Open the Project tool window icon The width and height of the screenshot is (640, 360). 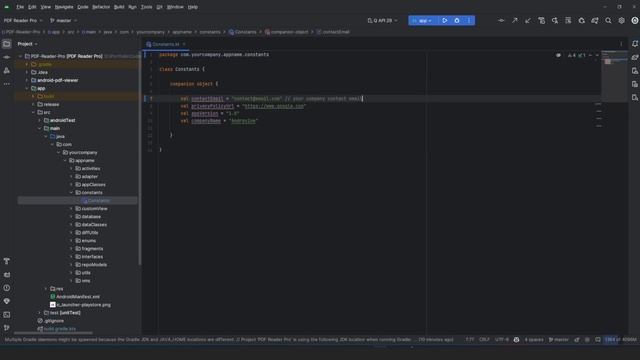7,44
